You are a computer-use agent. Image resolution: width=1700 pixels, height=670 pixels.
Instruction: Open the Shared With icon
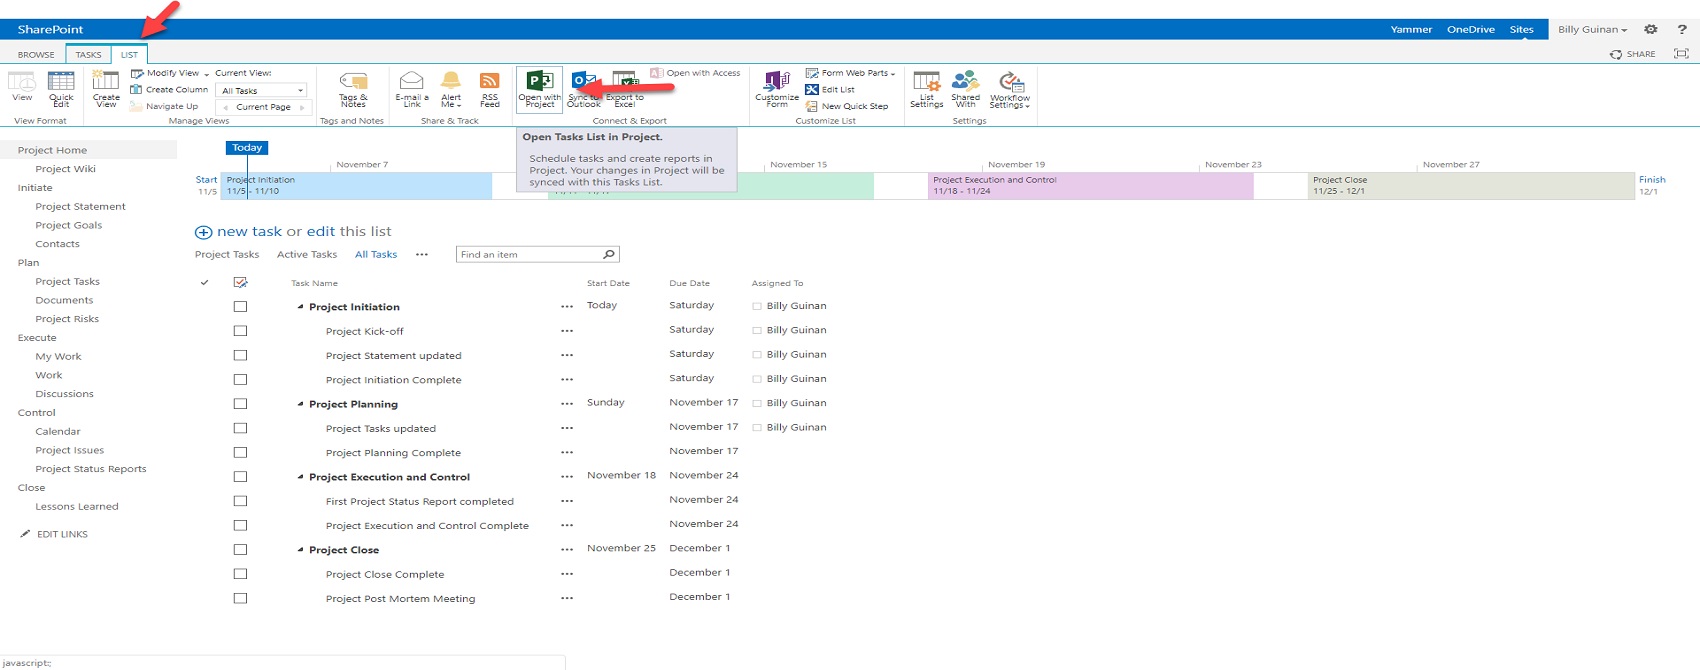965,88
